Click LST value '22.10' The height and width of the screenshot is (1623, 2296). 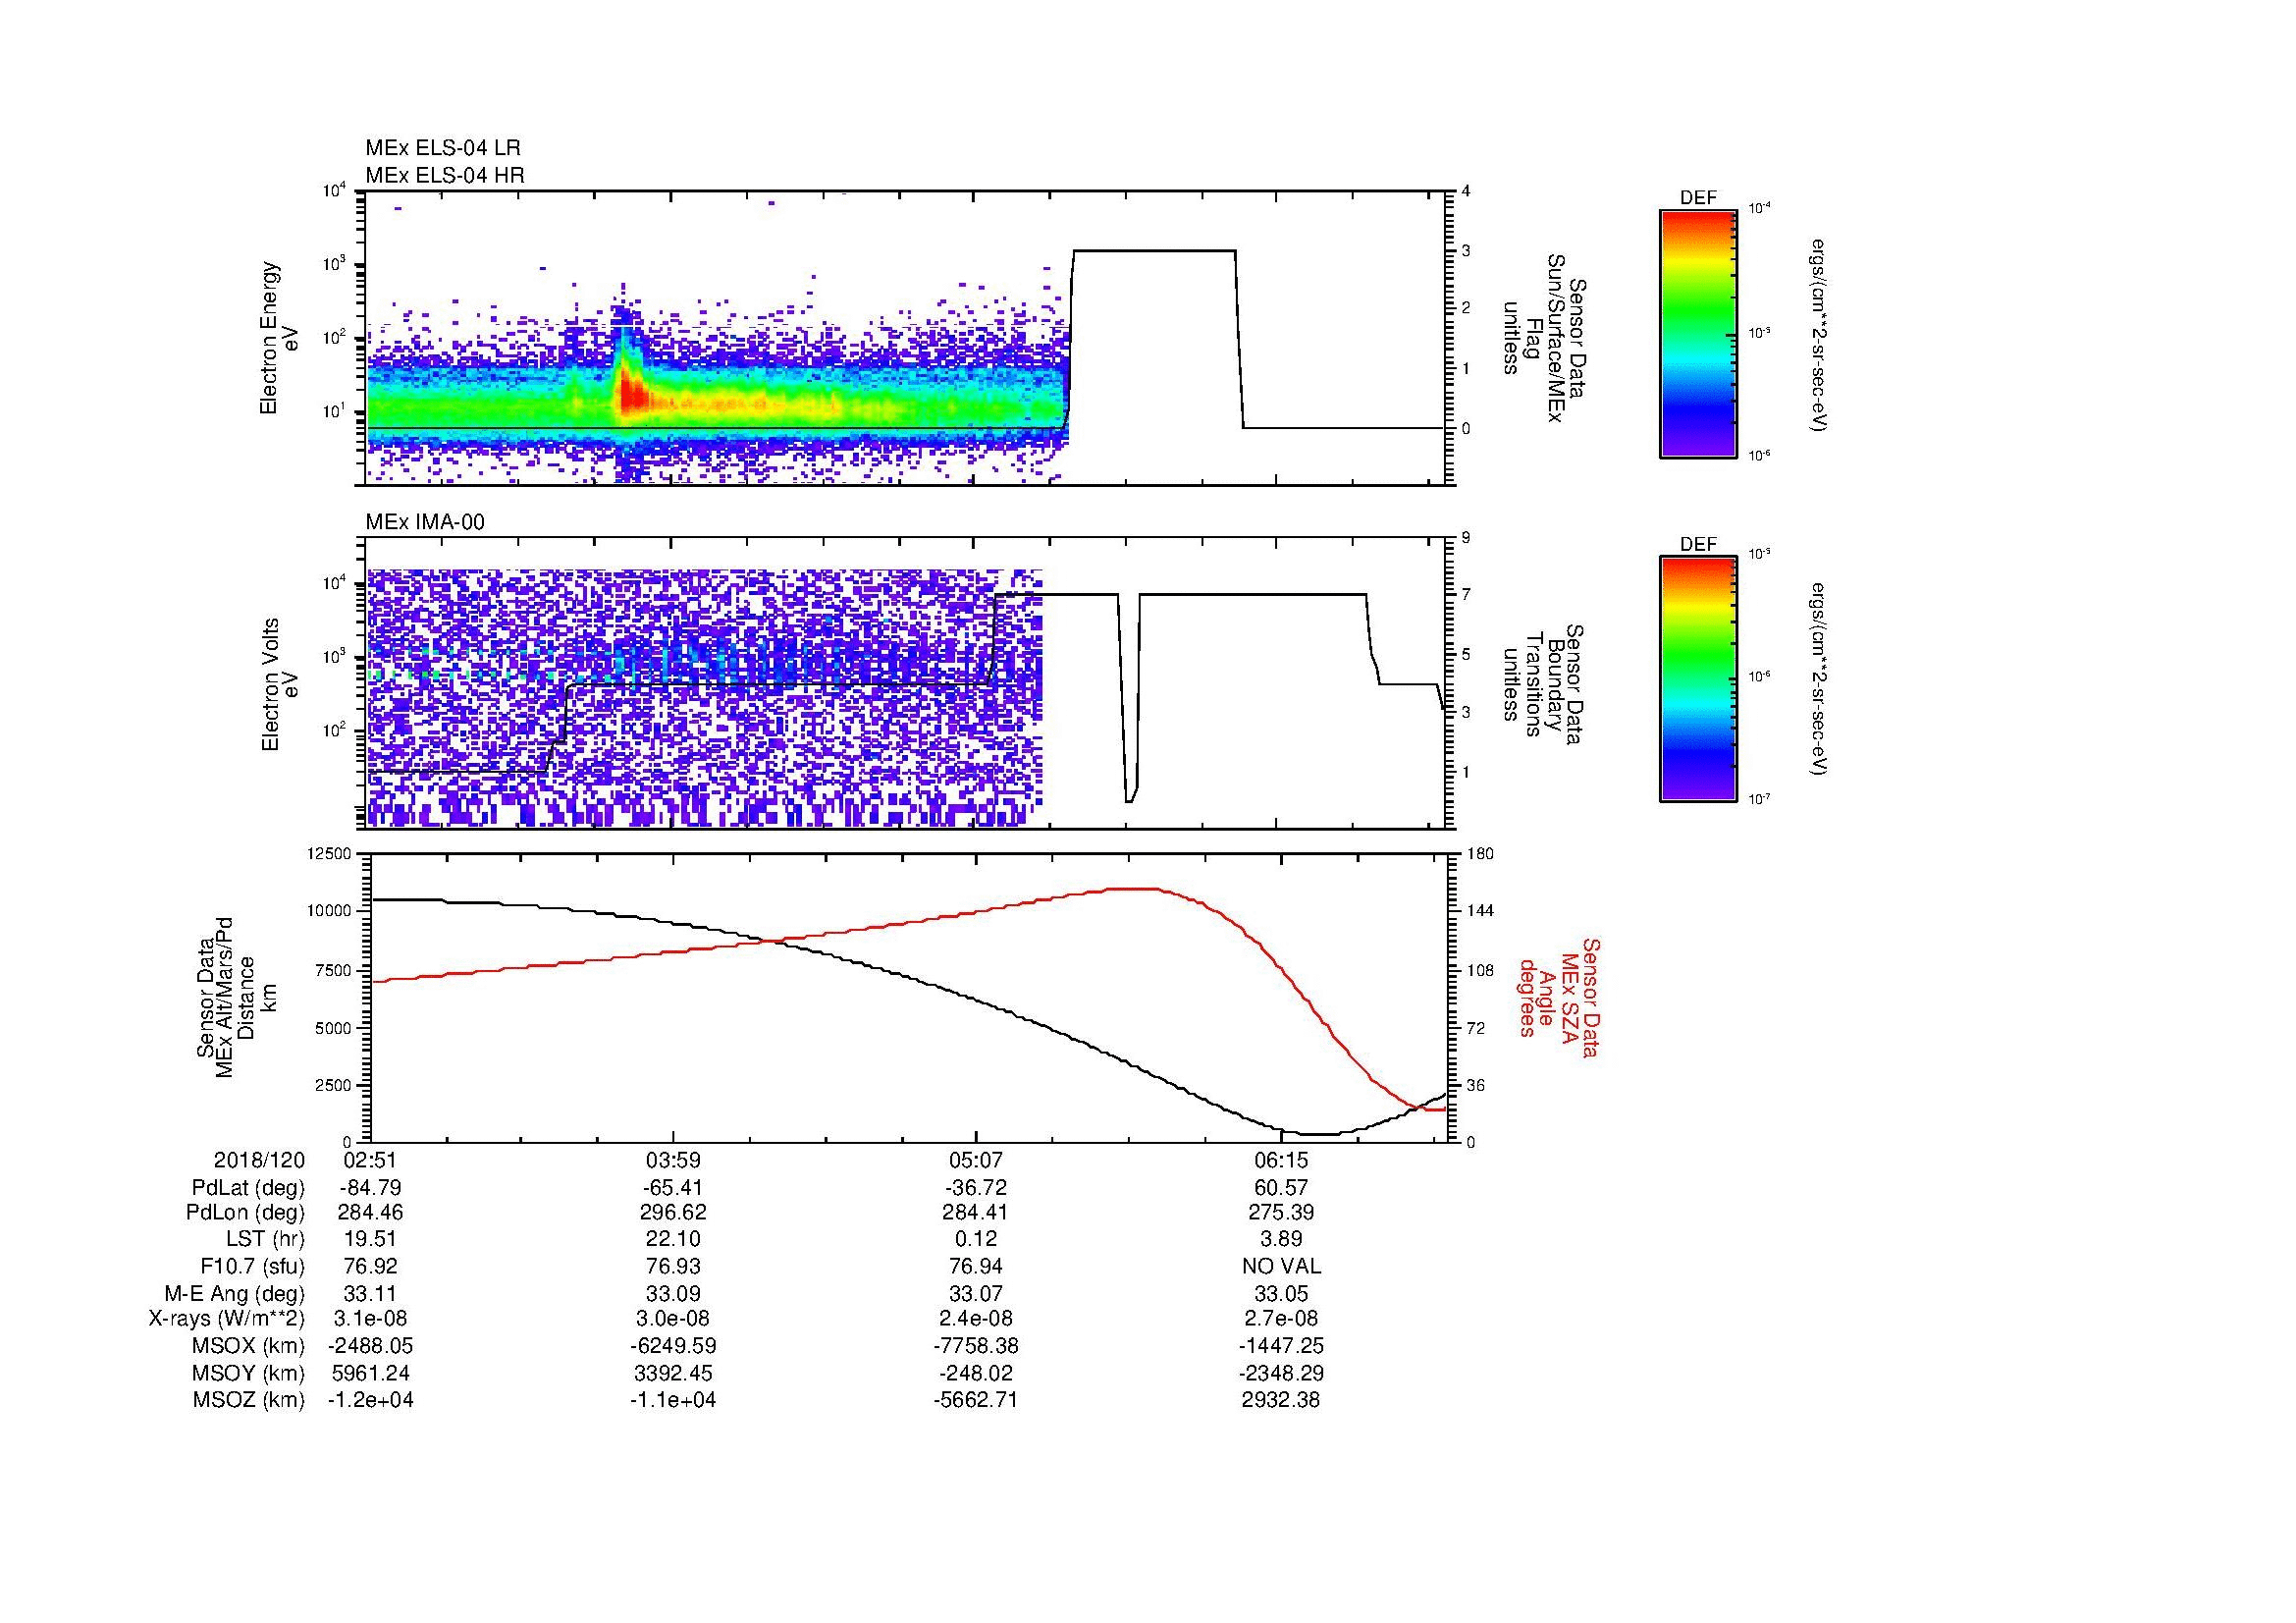[x=674, y=1240]
